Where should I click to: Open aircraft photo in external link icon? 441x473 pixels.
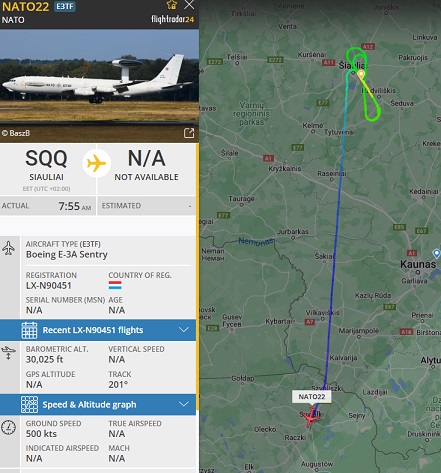point(189,133)
